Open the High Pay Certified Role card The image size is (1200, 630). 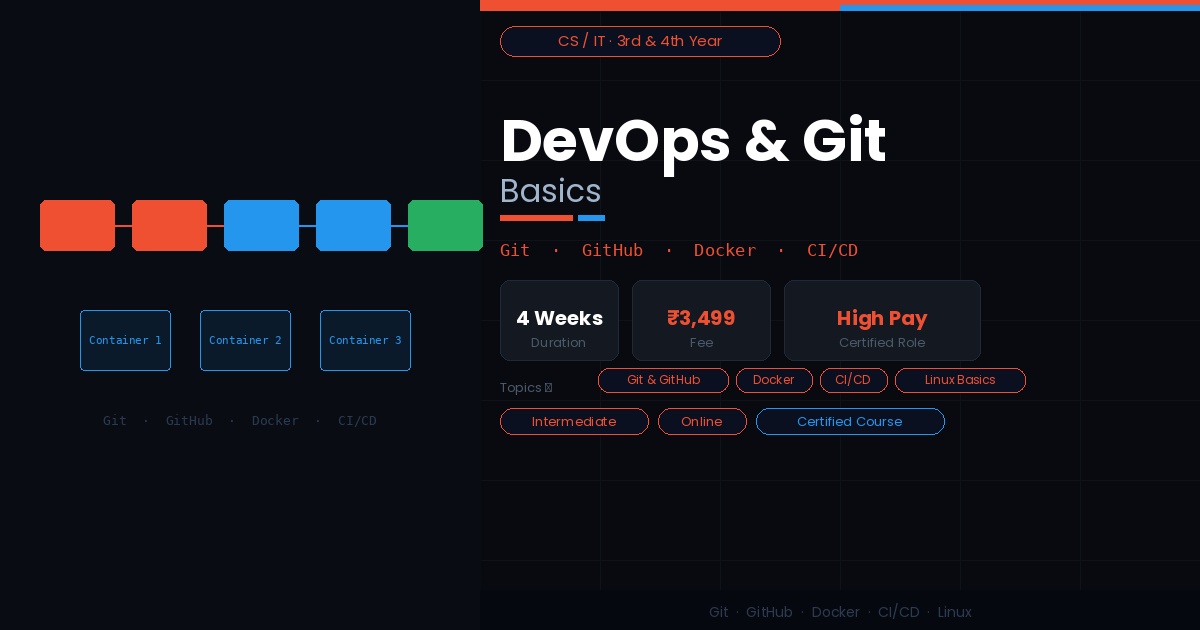(x=882, y=320)
